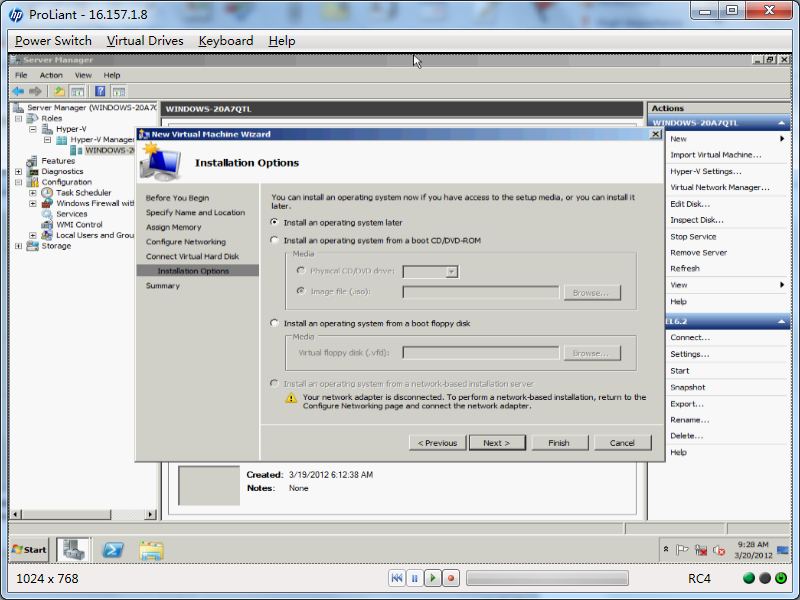Collapse the Configuration tree node

18,182
